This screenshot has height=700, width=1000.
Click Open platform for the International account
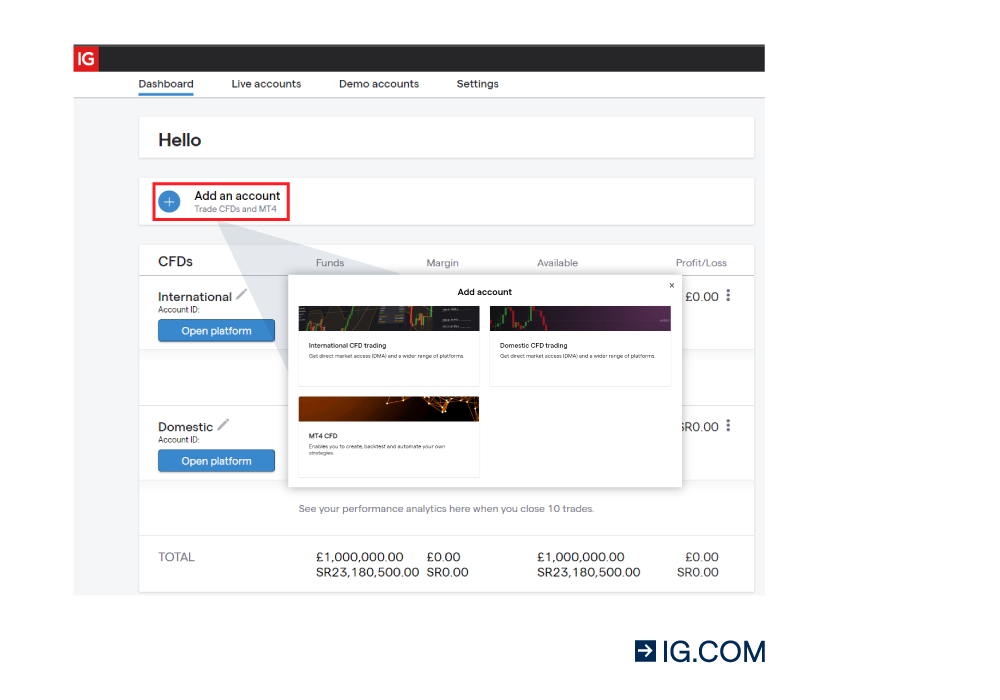click(216, 330)
